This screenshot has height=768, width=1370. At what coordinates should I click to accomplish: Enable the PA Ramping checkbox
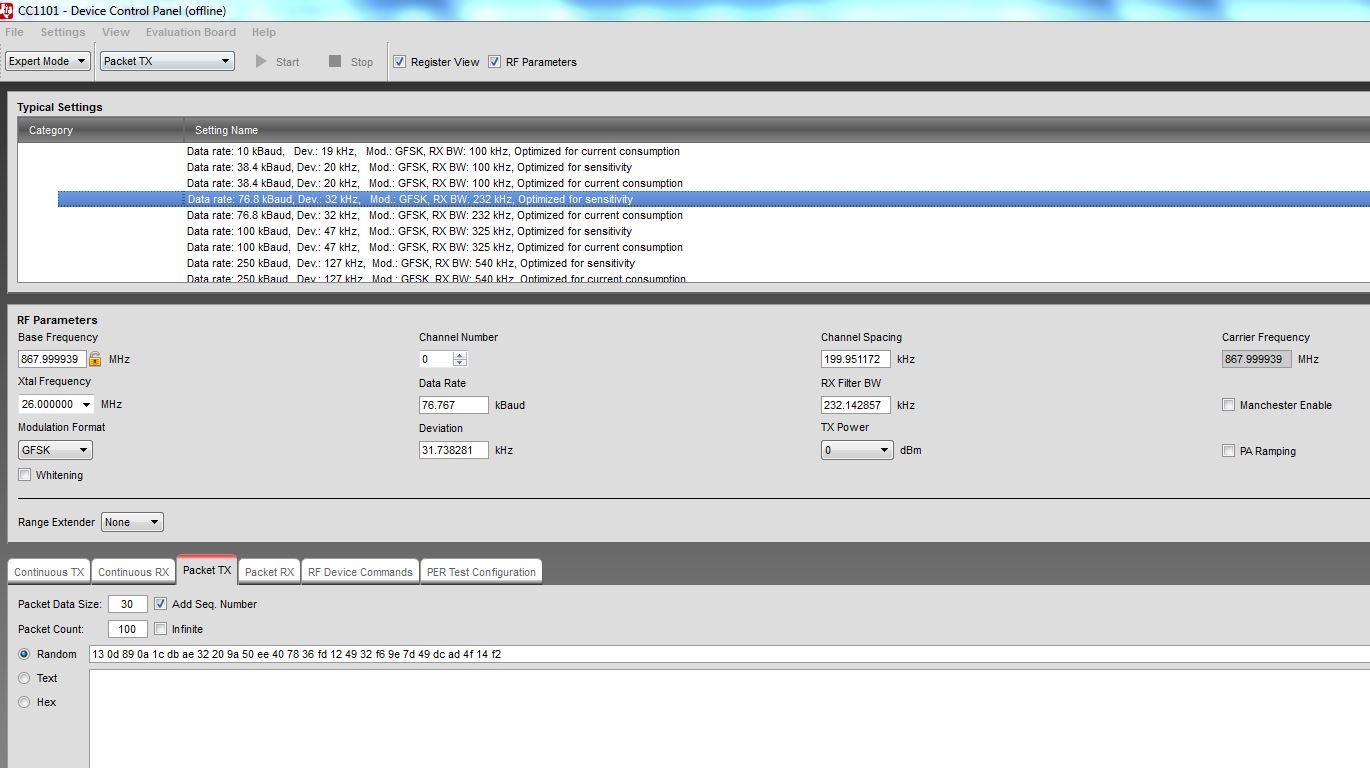1228,451
